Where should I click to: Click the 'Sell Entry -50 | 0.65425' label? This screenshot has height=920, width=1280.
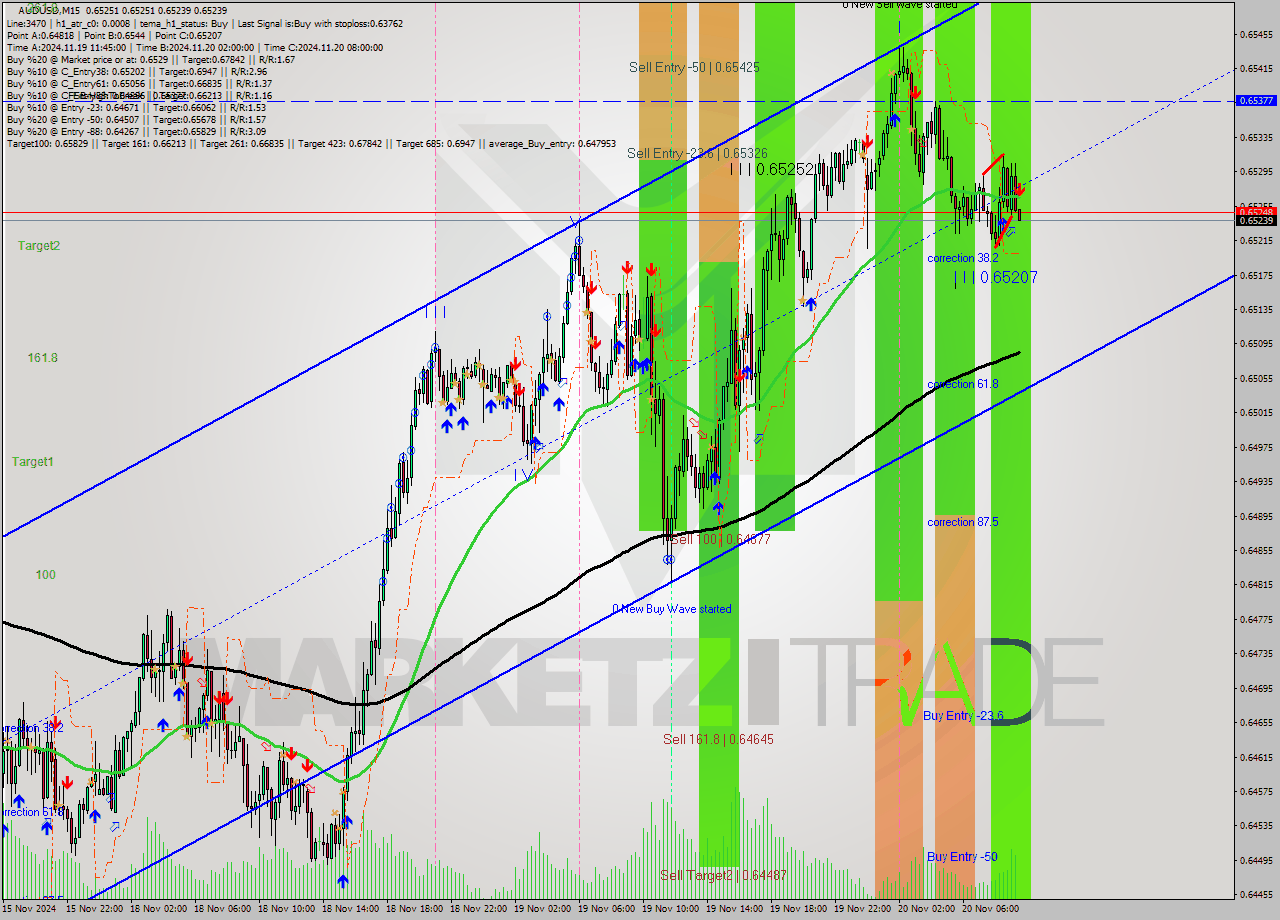tap(694, 67)
